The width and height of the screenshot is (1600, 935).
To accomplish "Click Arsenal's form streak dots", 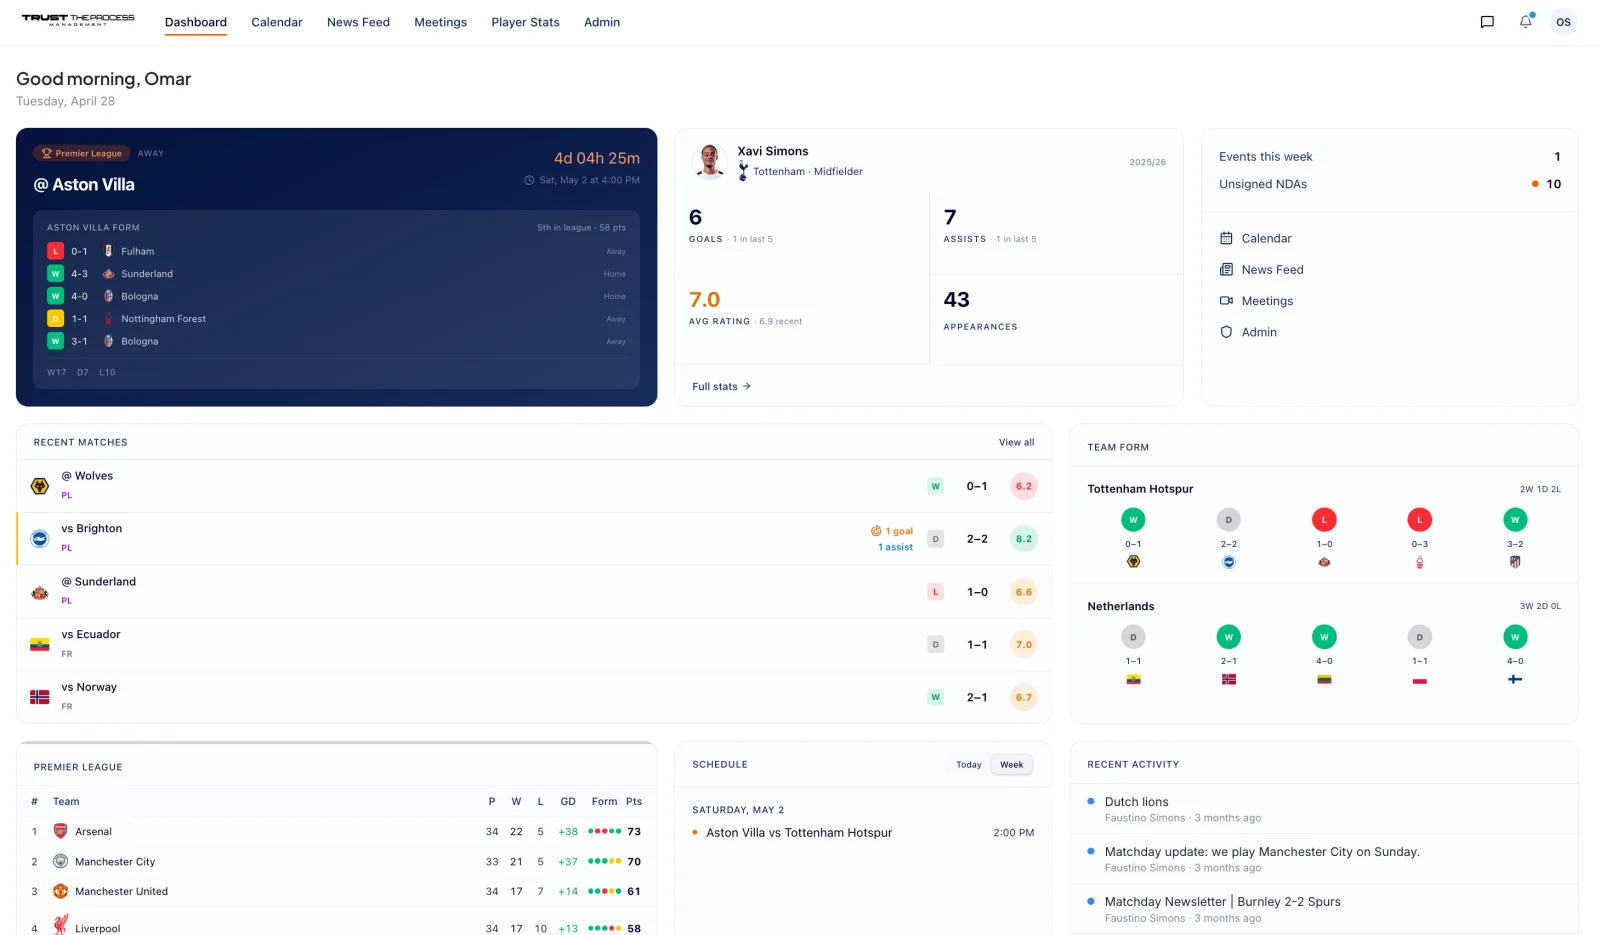I will (x=604, y=831).
